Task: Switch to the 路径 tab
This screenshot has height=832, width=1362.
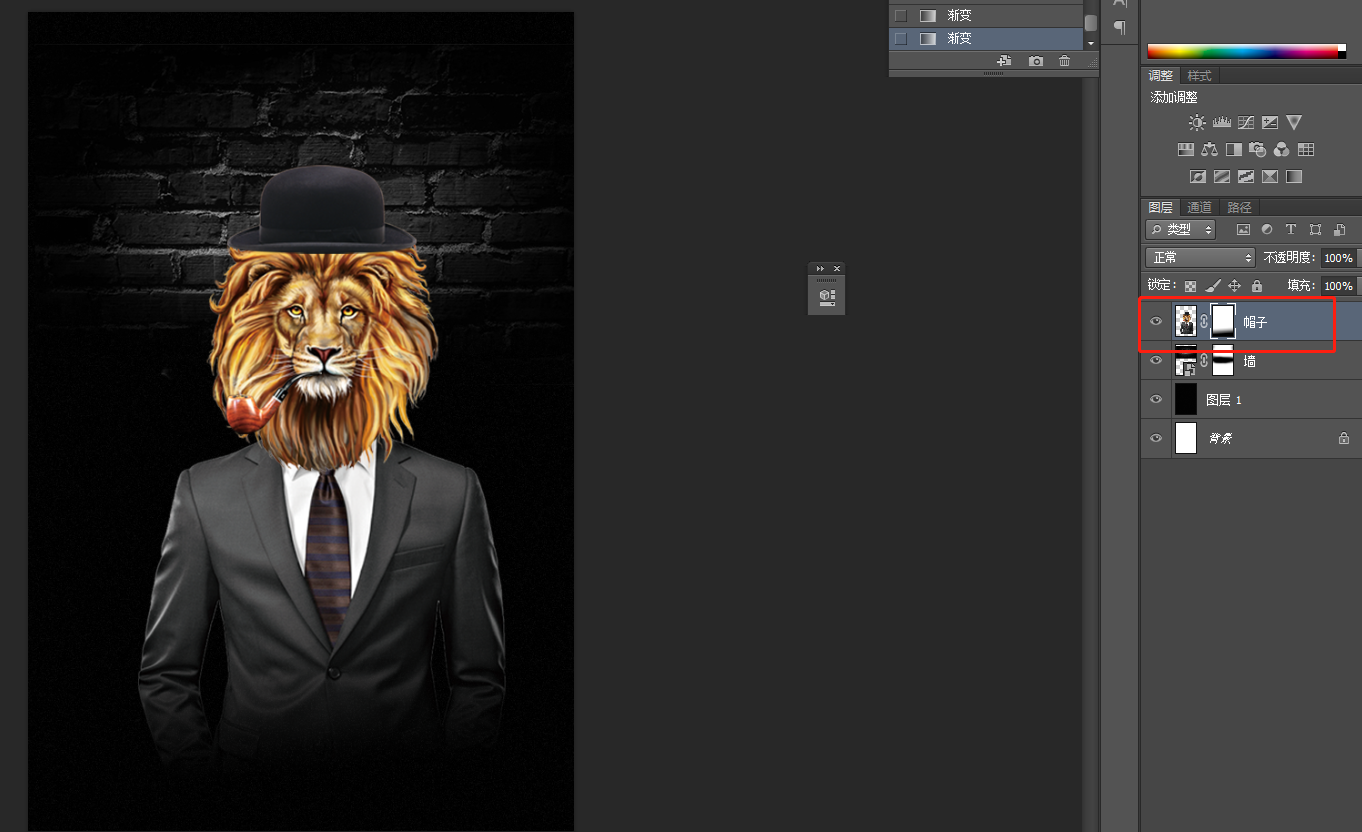Action: 1239,208
